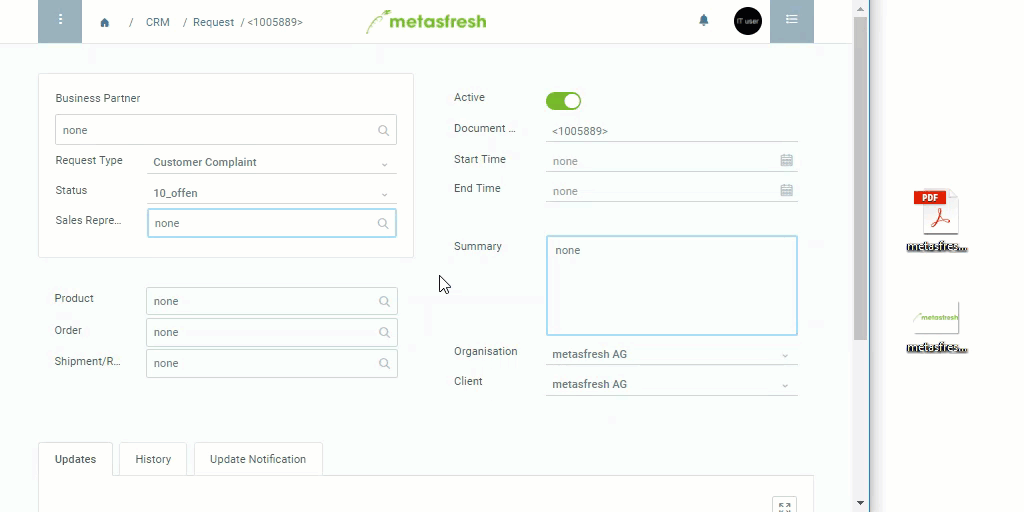1024x512 pixels.
Task: Click into the Summary text area
Action: pyautogui.click(x=671, y=285)
